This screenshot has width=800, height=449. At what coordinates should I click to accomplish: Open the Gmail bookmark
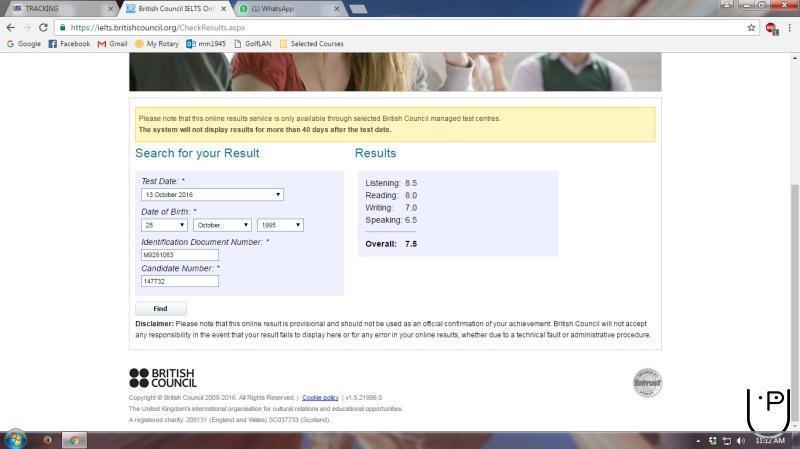pos(112,44)
